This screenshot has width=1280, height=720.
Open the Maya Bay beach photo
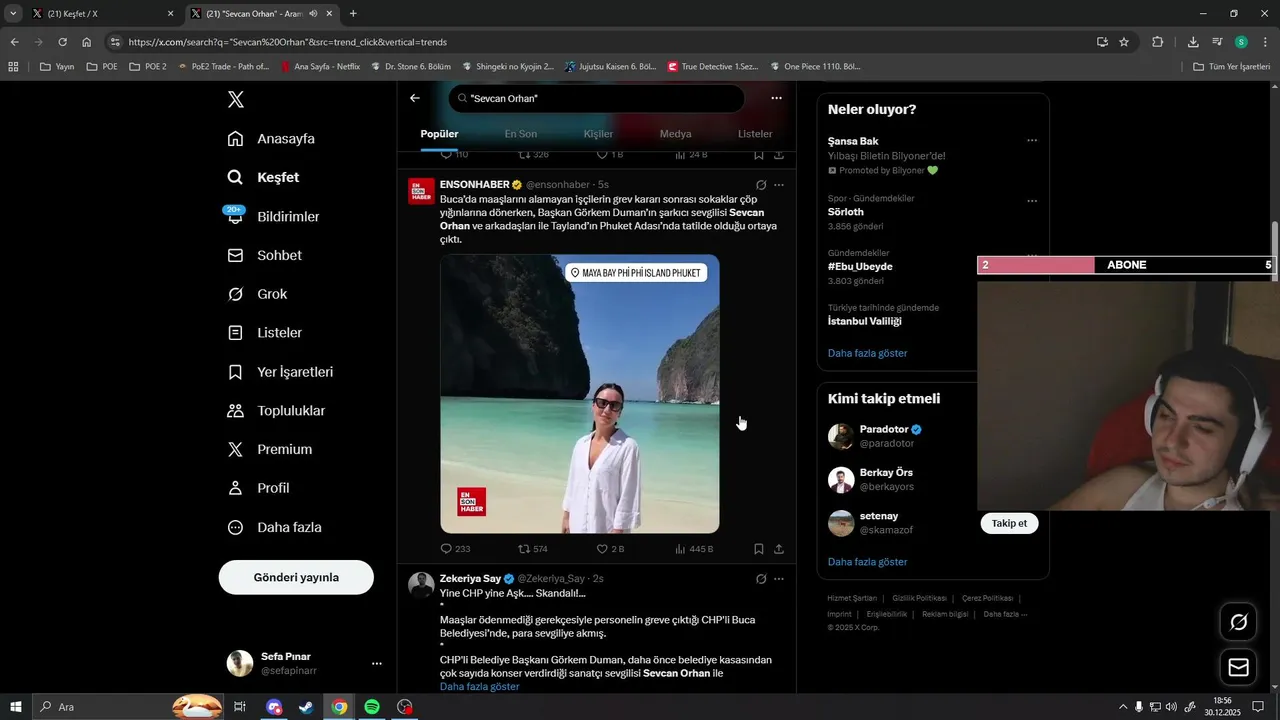(580, 394)
